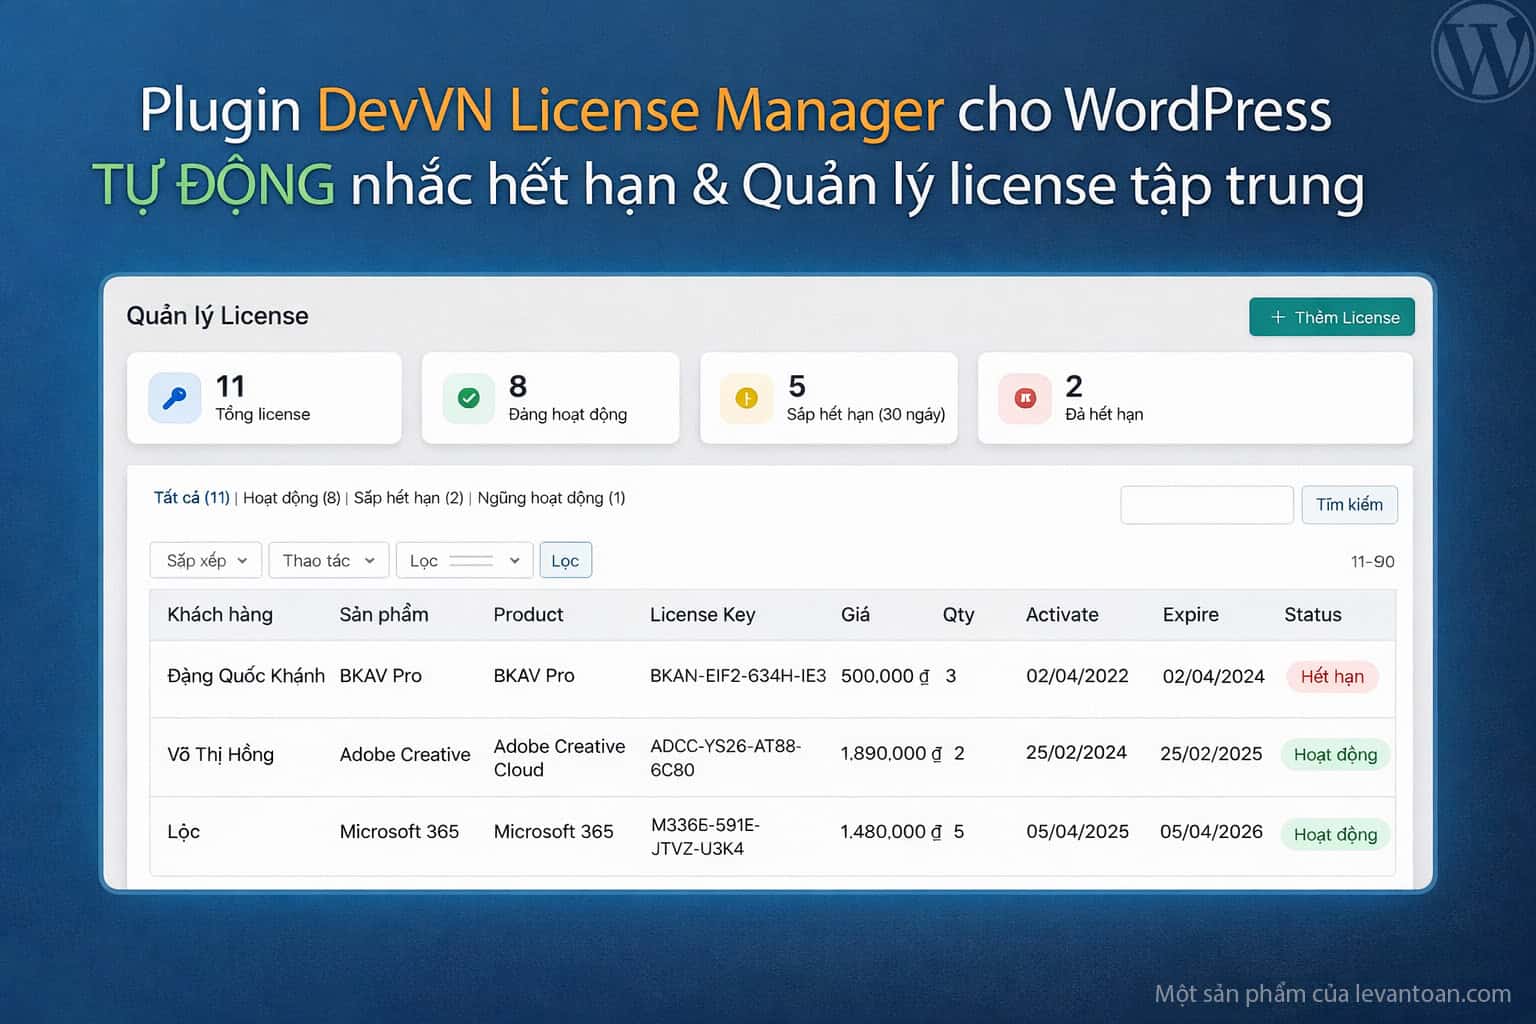The width and height of the screenshot is (1536, 1024).
Task: Expand the Thao tác dropdown
Action: pos(328,560)
